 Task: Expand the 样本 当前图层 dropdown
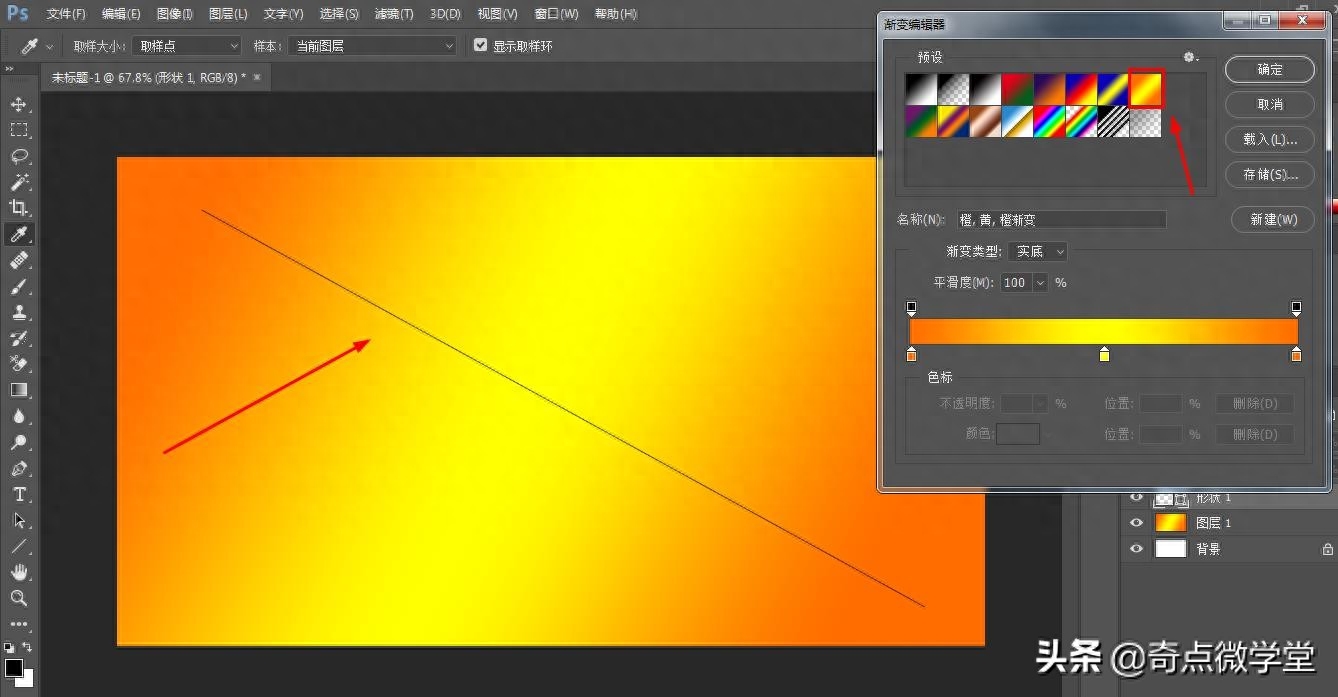click(371, 46)
